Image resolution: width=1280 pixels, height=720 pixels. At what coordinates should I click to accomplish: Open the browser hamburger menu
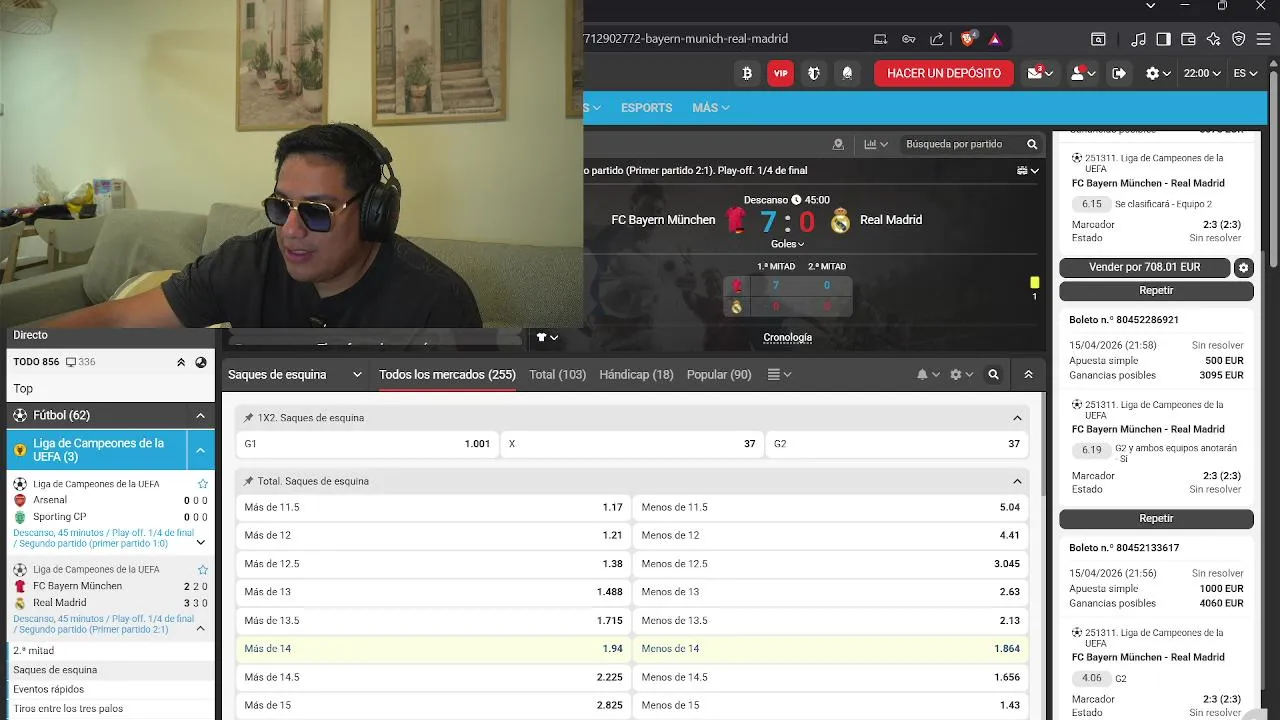1263,39
